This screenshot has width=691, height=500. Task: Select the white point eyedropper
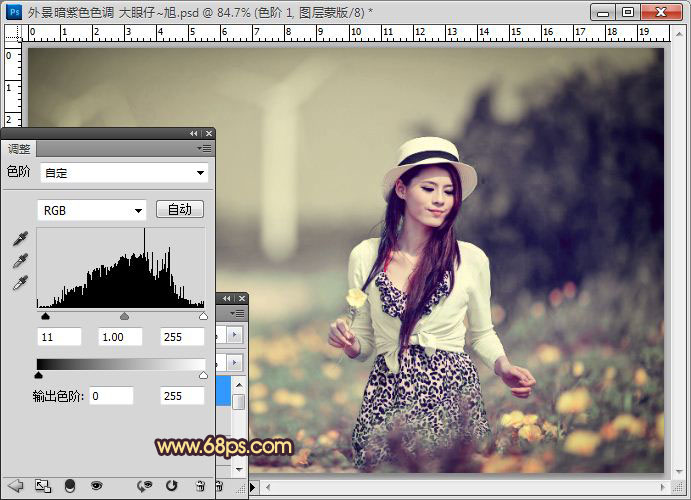[x=19, y=283]
